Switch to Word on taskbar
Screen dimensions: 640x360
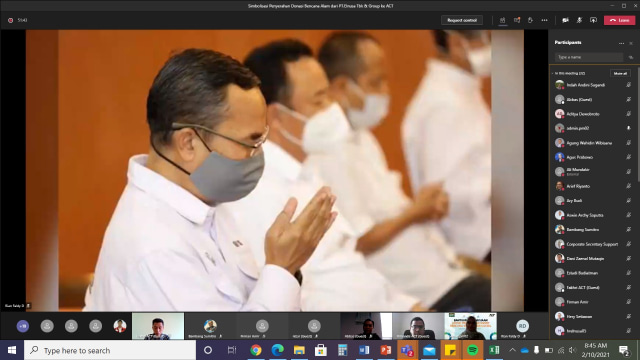tap(364, 350)
